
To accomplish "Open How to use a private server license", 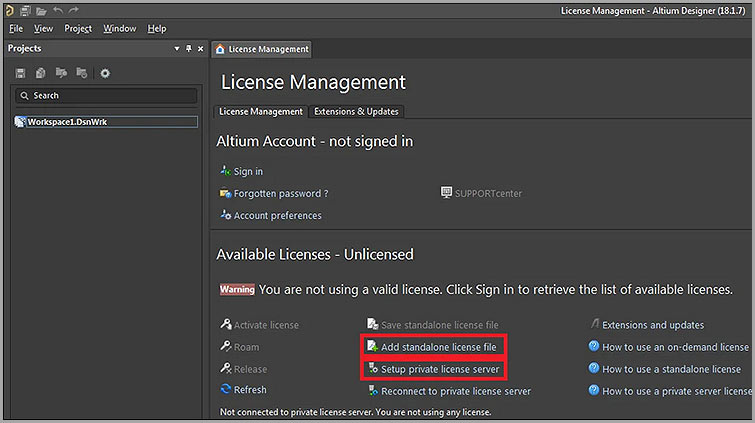I will coord(677,391).
